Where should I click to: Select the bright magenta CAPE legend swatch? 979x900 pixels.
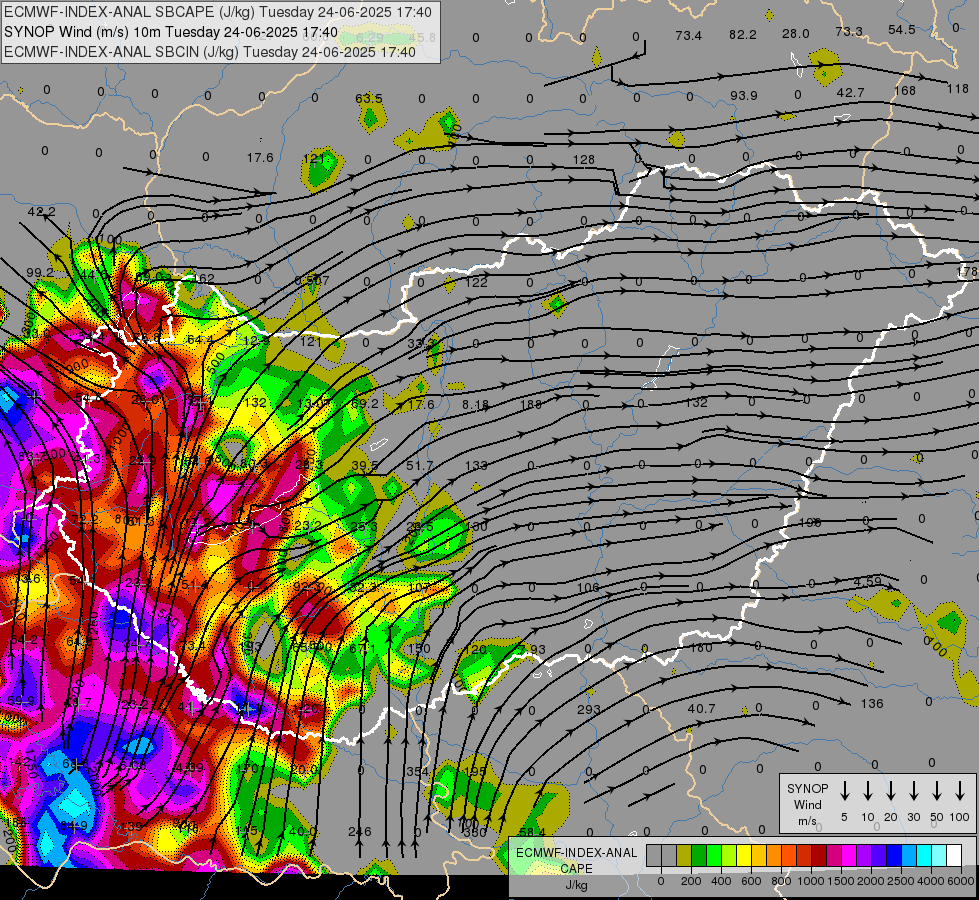849,856
